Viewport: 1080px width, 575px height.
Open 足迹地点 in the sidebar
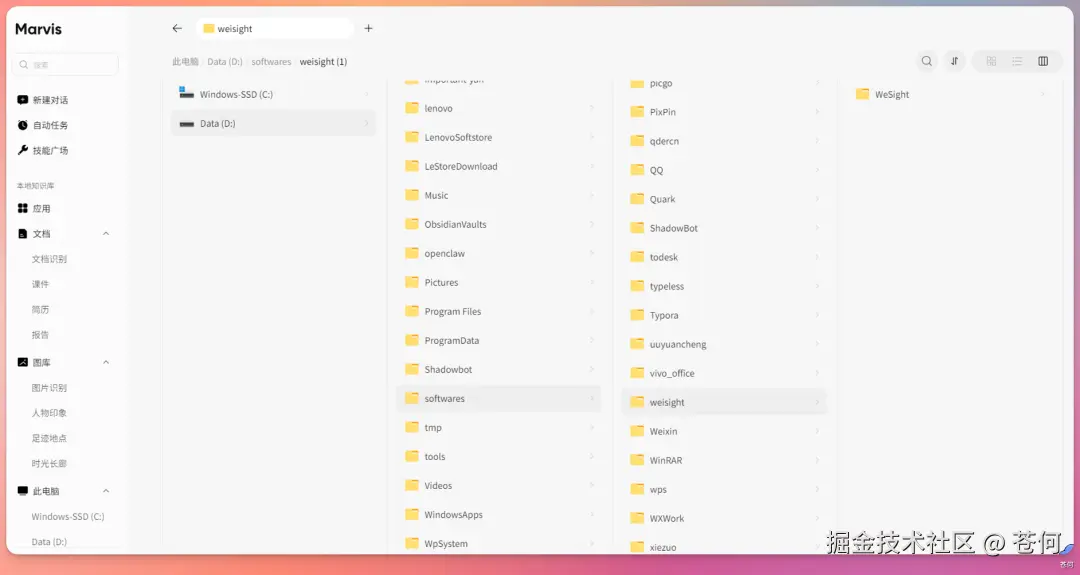pyautogui.click(x=49, y=438)
